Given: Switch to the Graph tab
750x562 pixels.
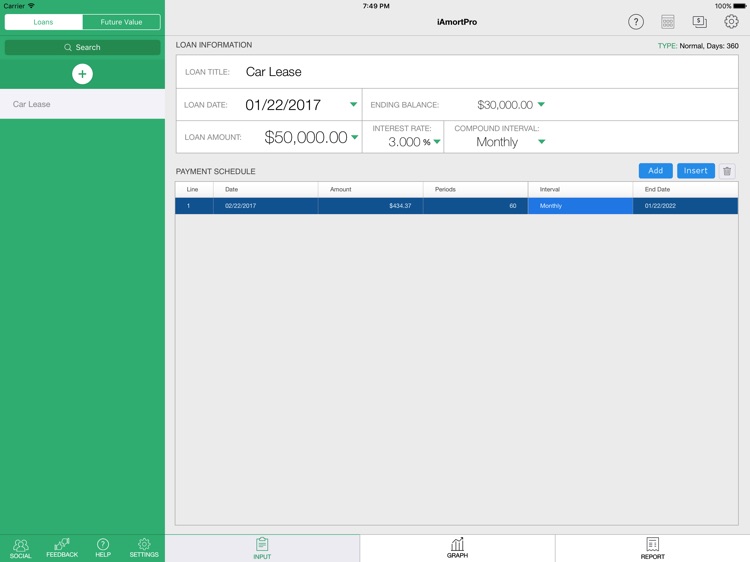Looking at the screenshot, I should coord(457,548).
